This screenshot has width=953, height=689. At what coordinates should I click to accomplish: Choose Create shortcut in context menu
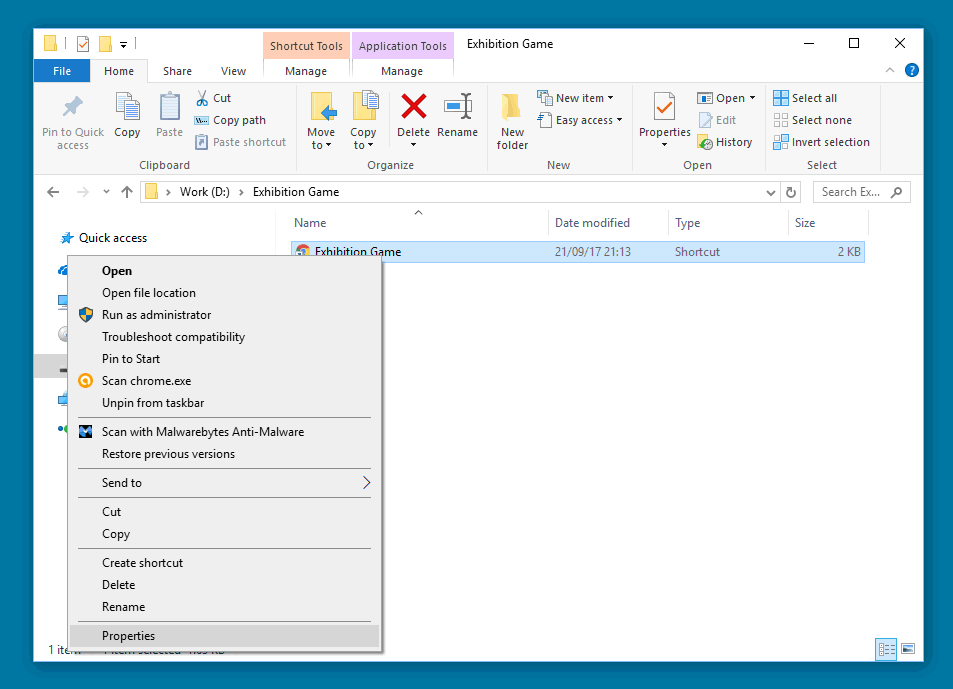click(225, 563)
